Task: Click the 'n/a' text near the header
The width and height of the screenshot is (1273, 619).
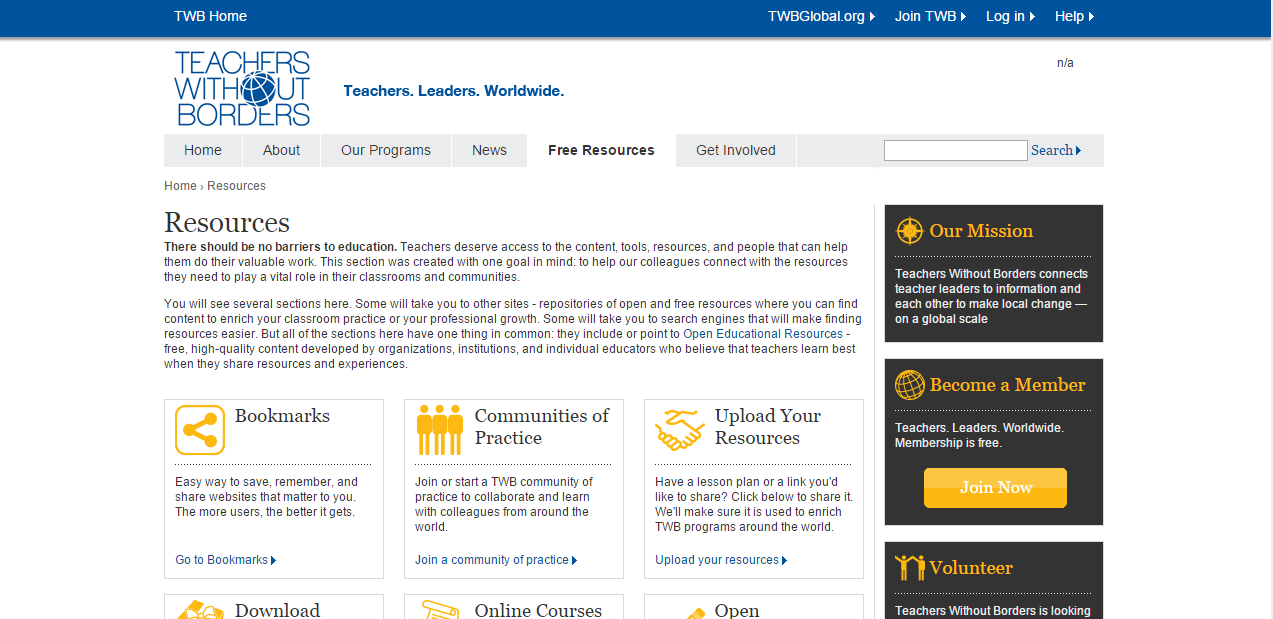Action: pos(1065,63)
